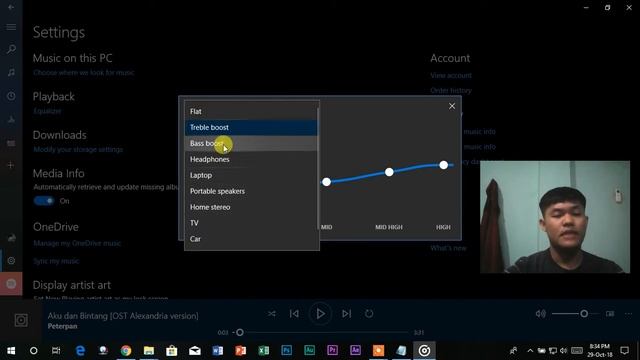Go back using the back arrow
640x360 pixels.
pos(11,7)
